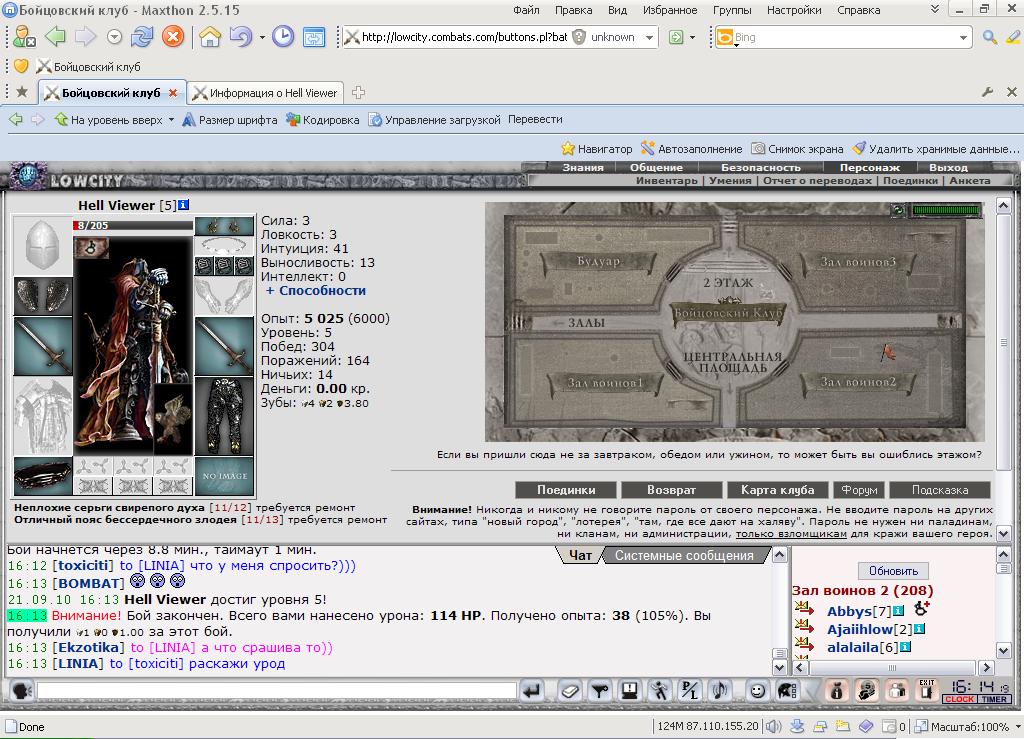Screen dimensions: 1024x739
Task: Open the Масштаб:100% zoom dropdown
Action: (x=1017, y=727)
